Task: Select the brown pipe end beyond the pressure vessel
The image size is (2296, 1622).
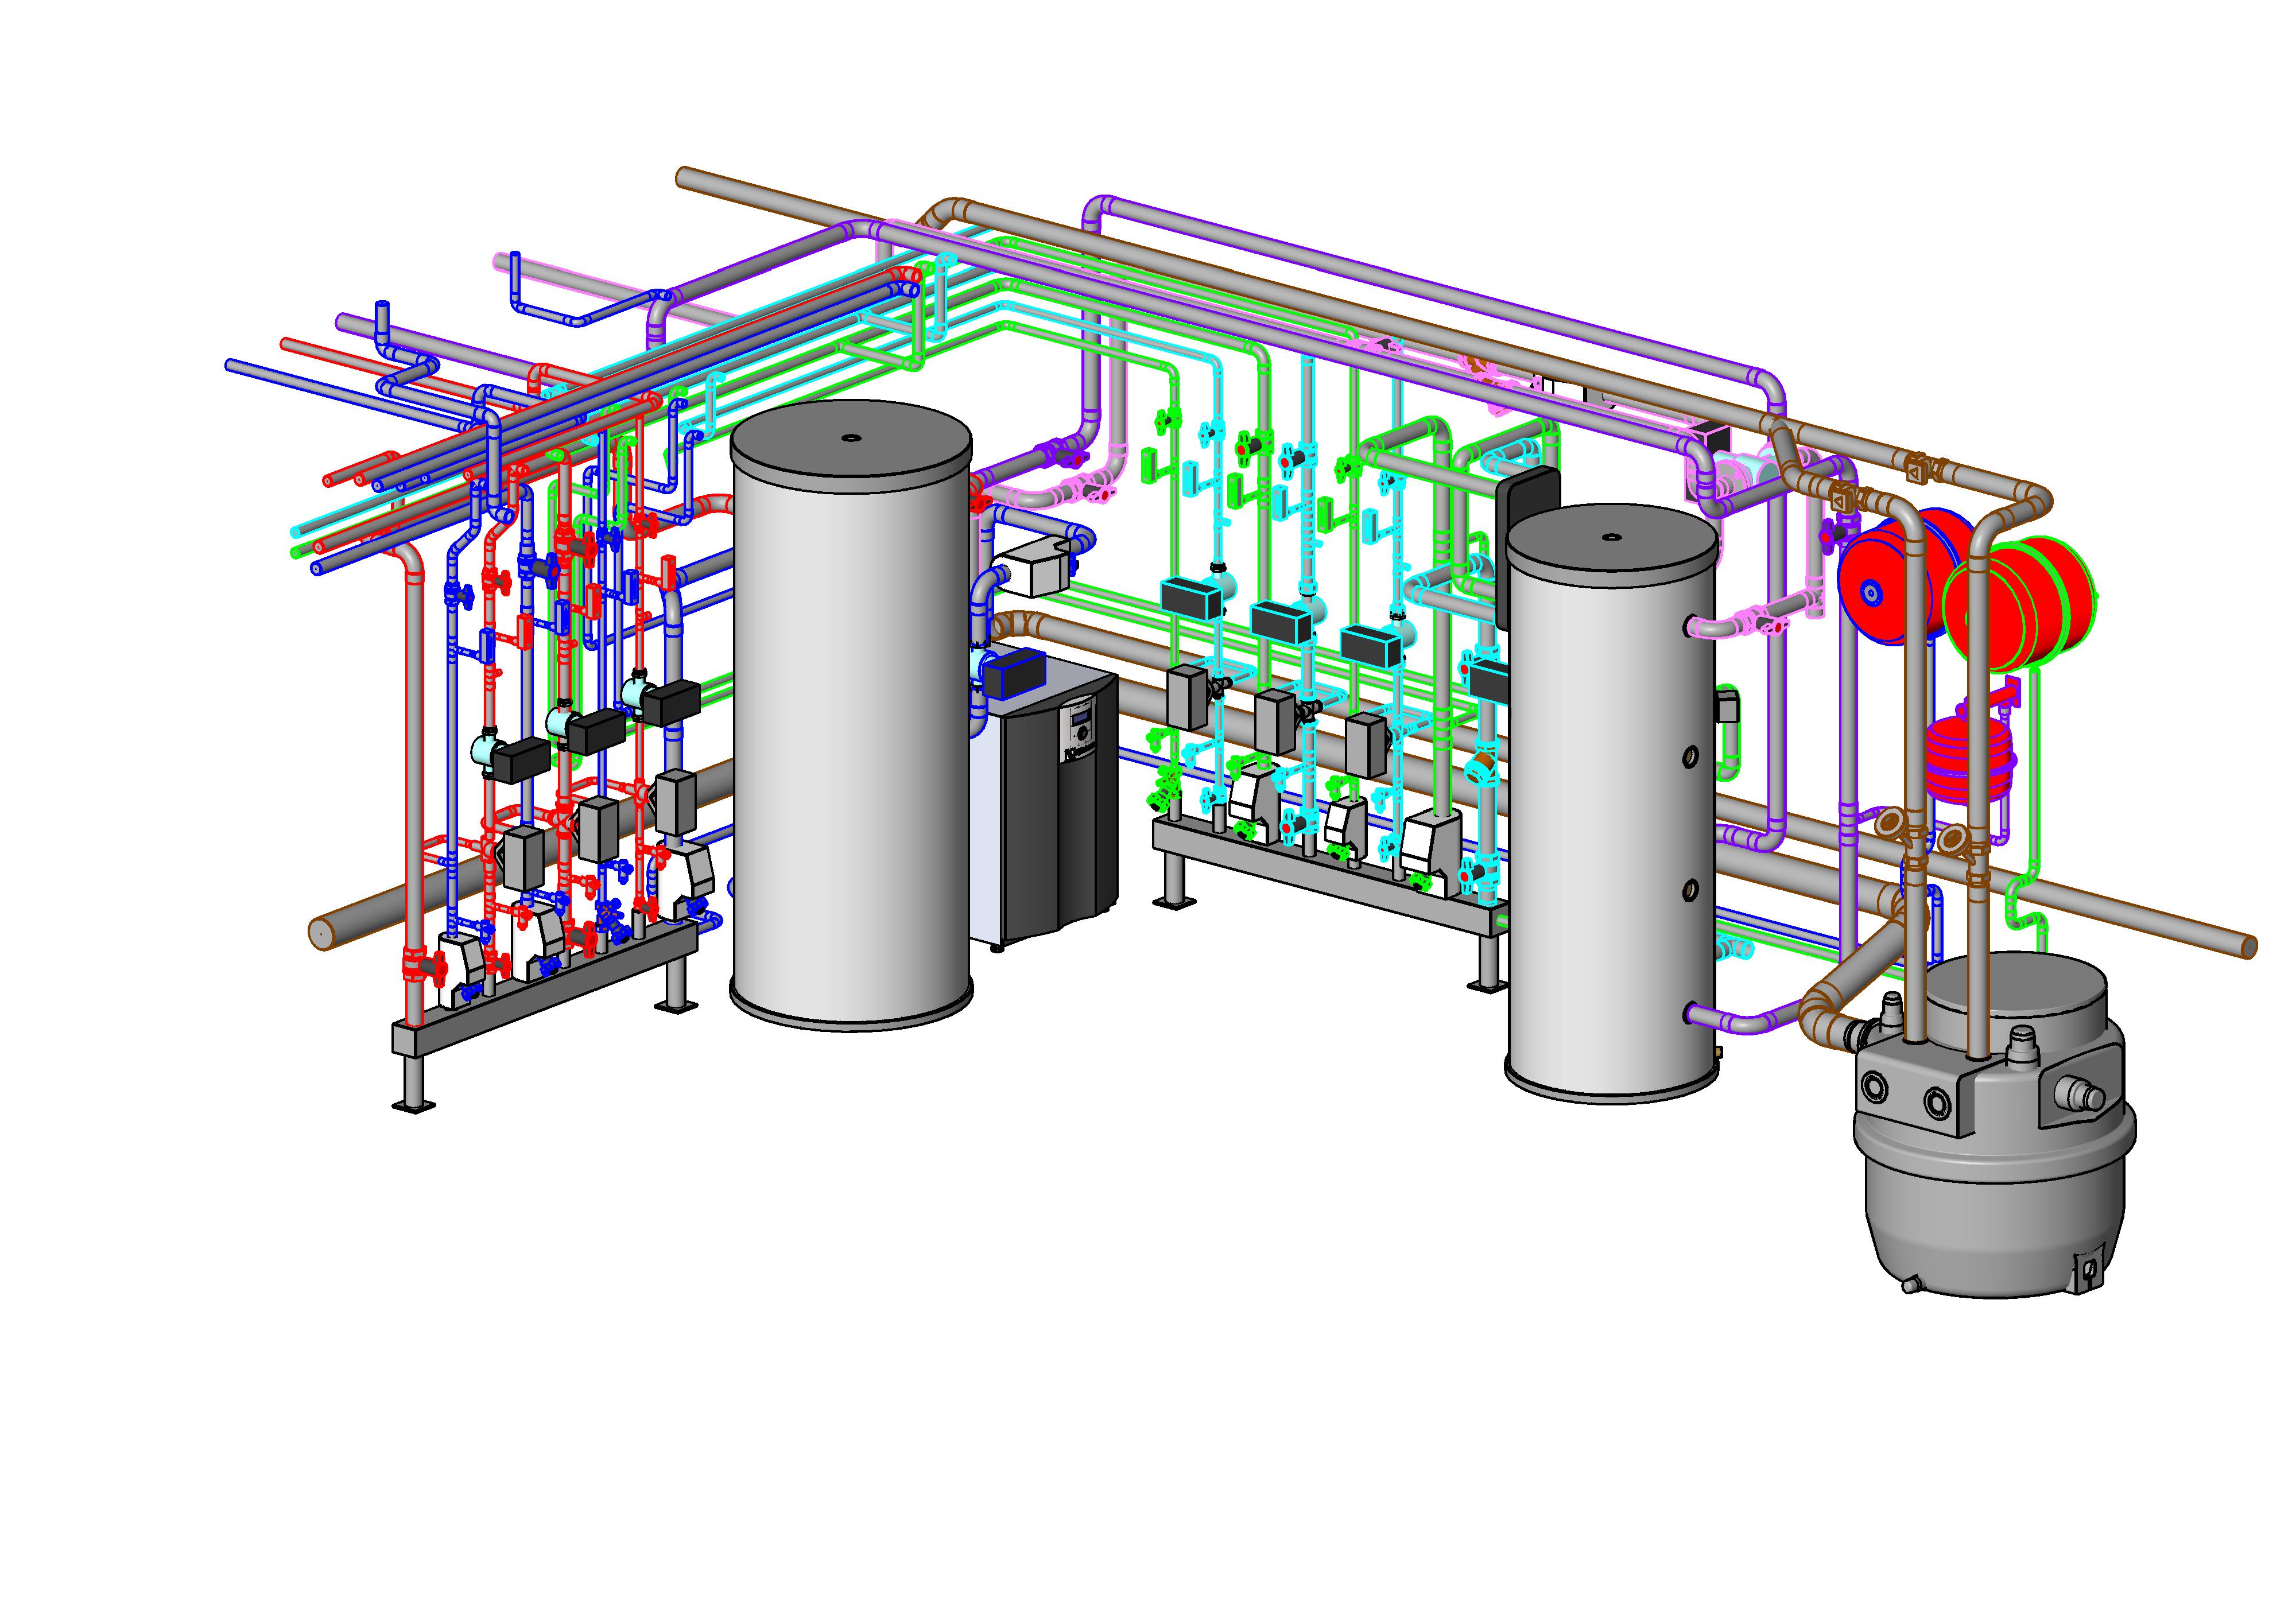Action: 2250,946
